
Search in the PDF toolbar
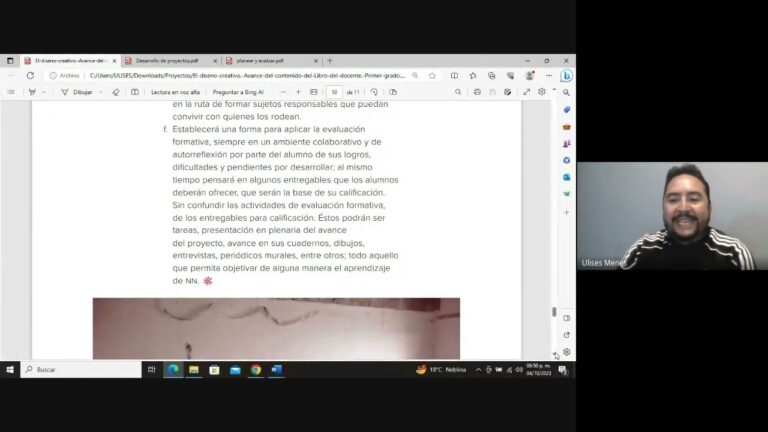click(458, 92)
